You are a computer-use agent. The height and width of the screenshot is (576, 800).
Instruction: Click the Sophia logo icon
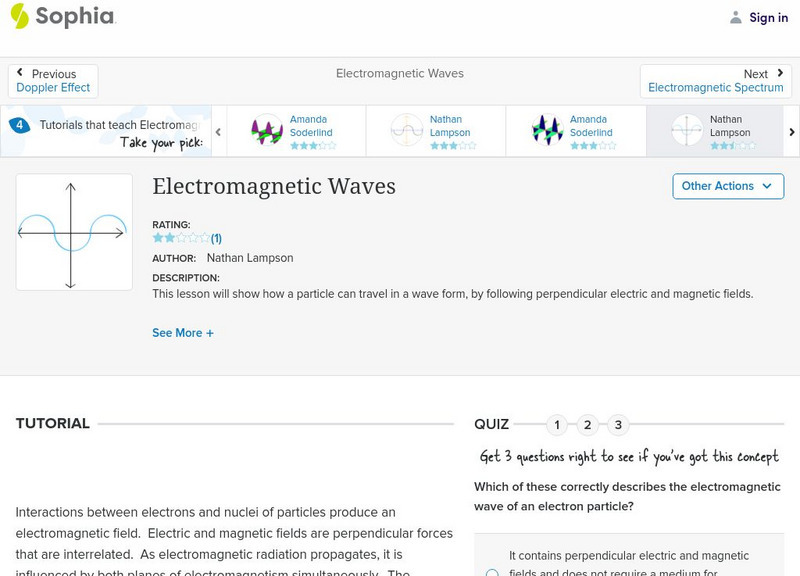[19, 16]
